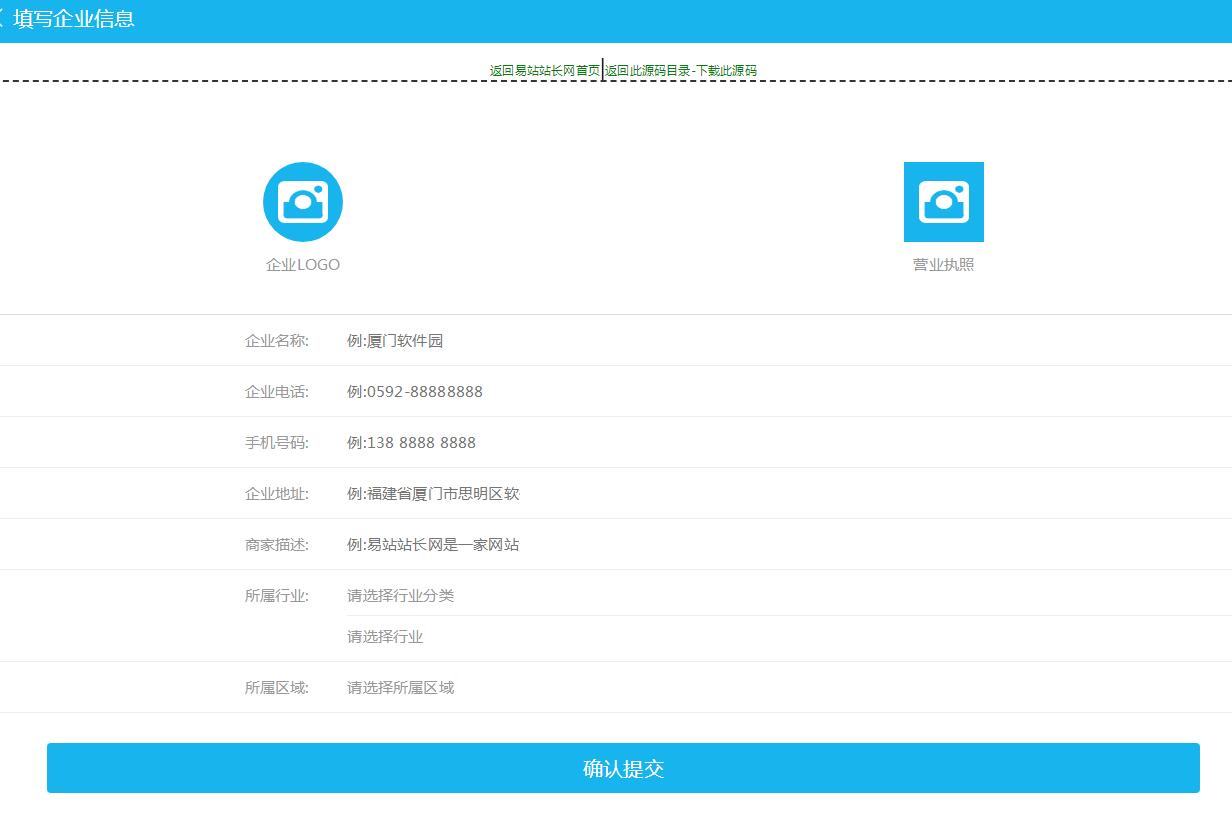Open the 返回易站站长网首页 link
The height and width of the screenshot is (818, 1232).
point(545,71)
